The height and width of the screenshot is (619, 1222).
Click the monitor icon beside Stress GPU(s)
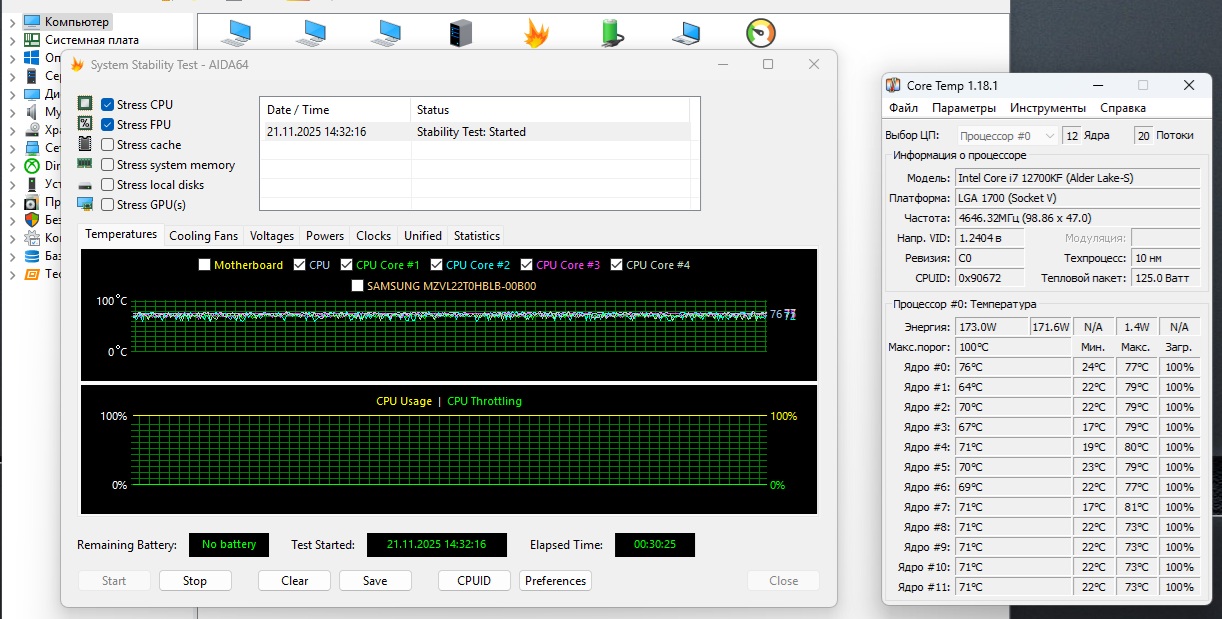coord(85,205)
